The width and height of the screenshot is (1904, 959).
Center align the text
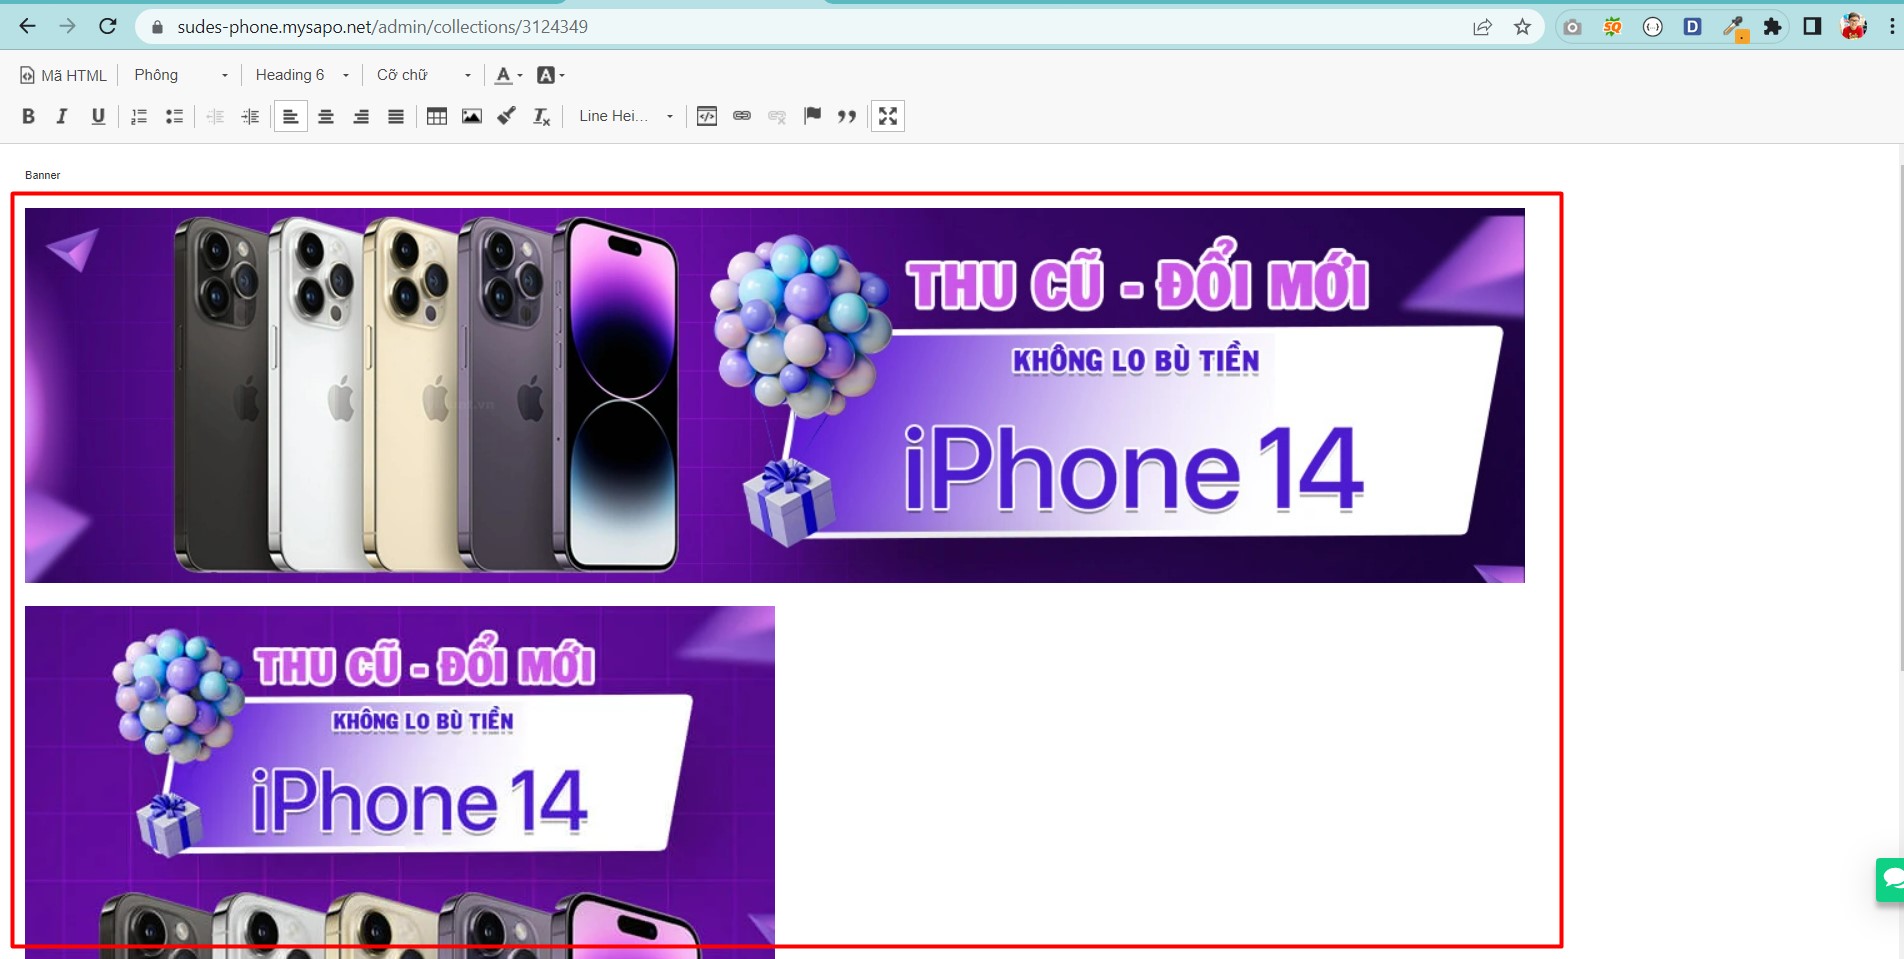click(x=326, y=116)
